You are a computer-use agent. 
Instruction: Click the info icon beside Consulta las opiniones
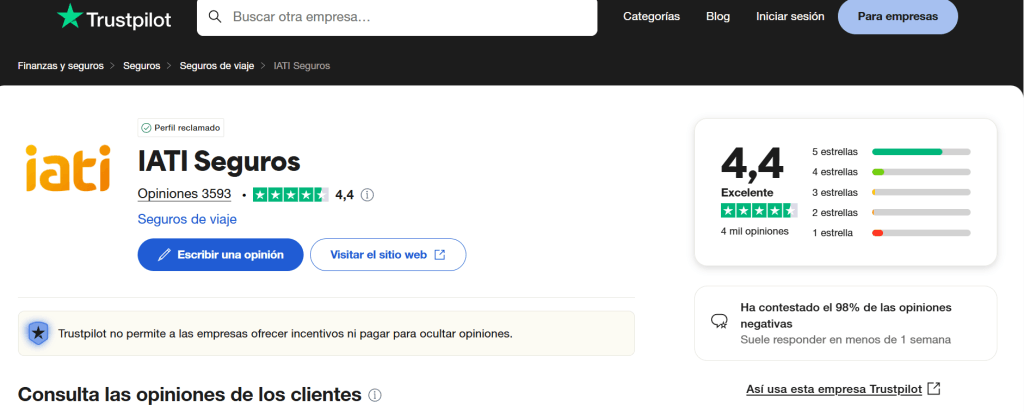click(x=375, y=395)
